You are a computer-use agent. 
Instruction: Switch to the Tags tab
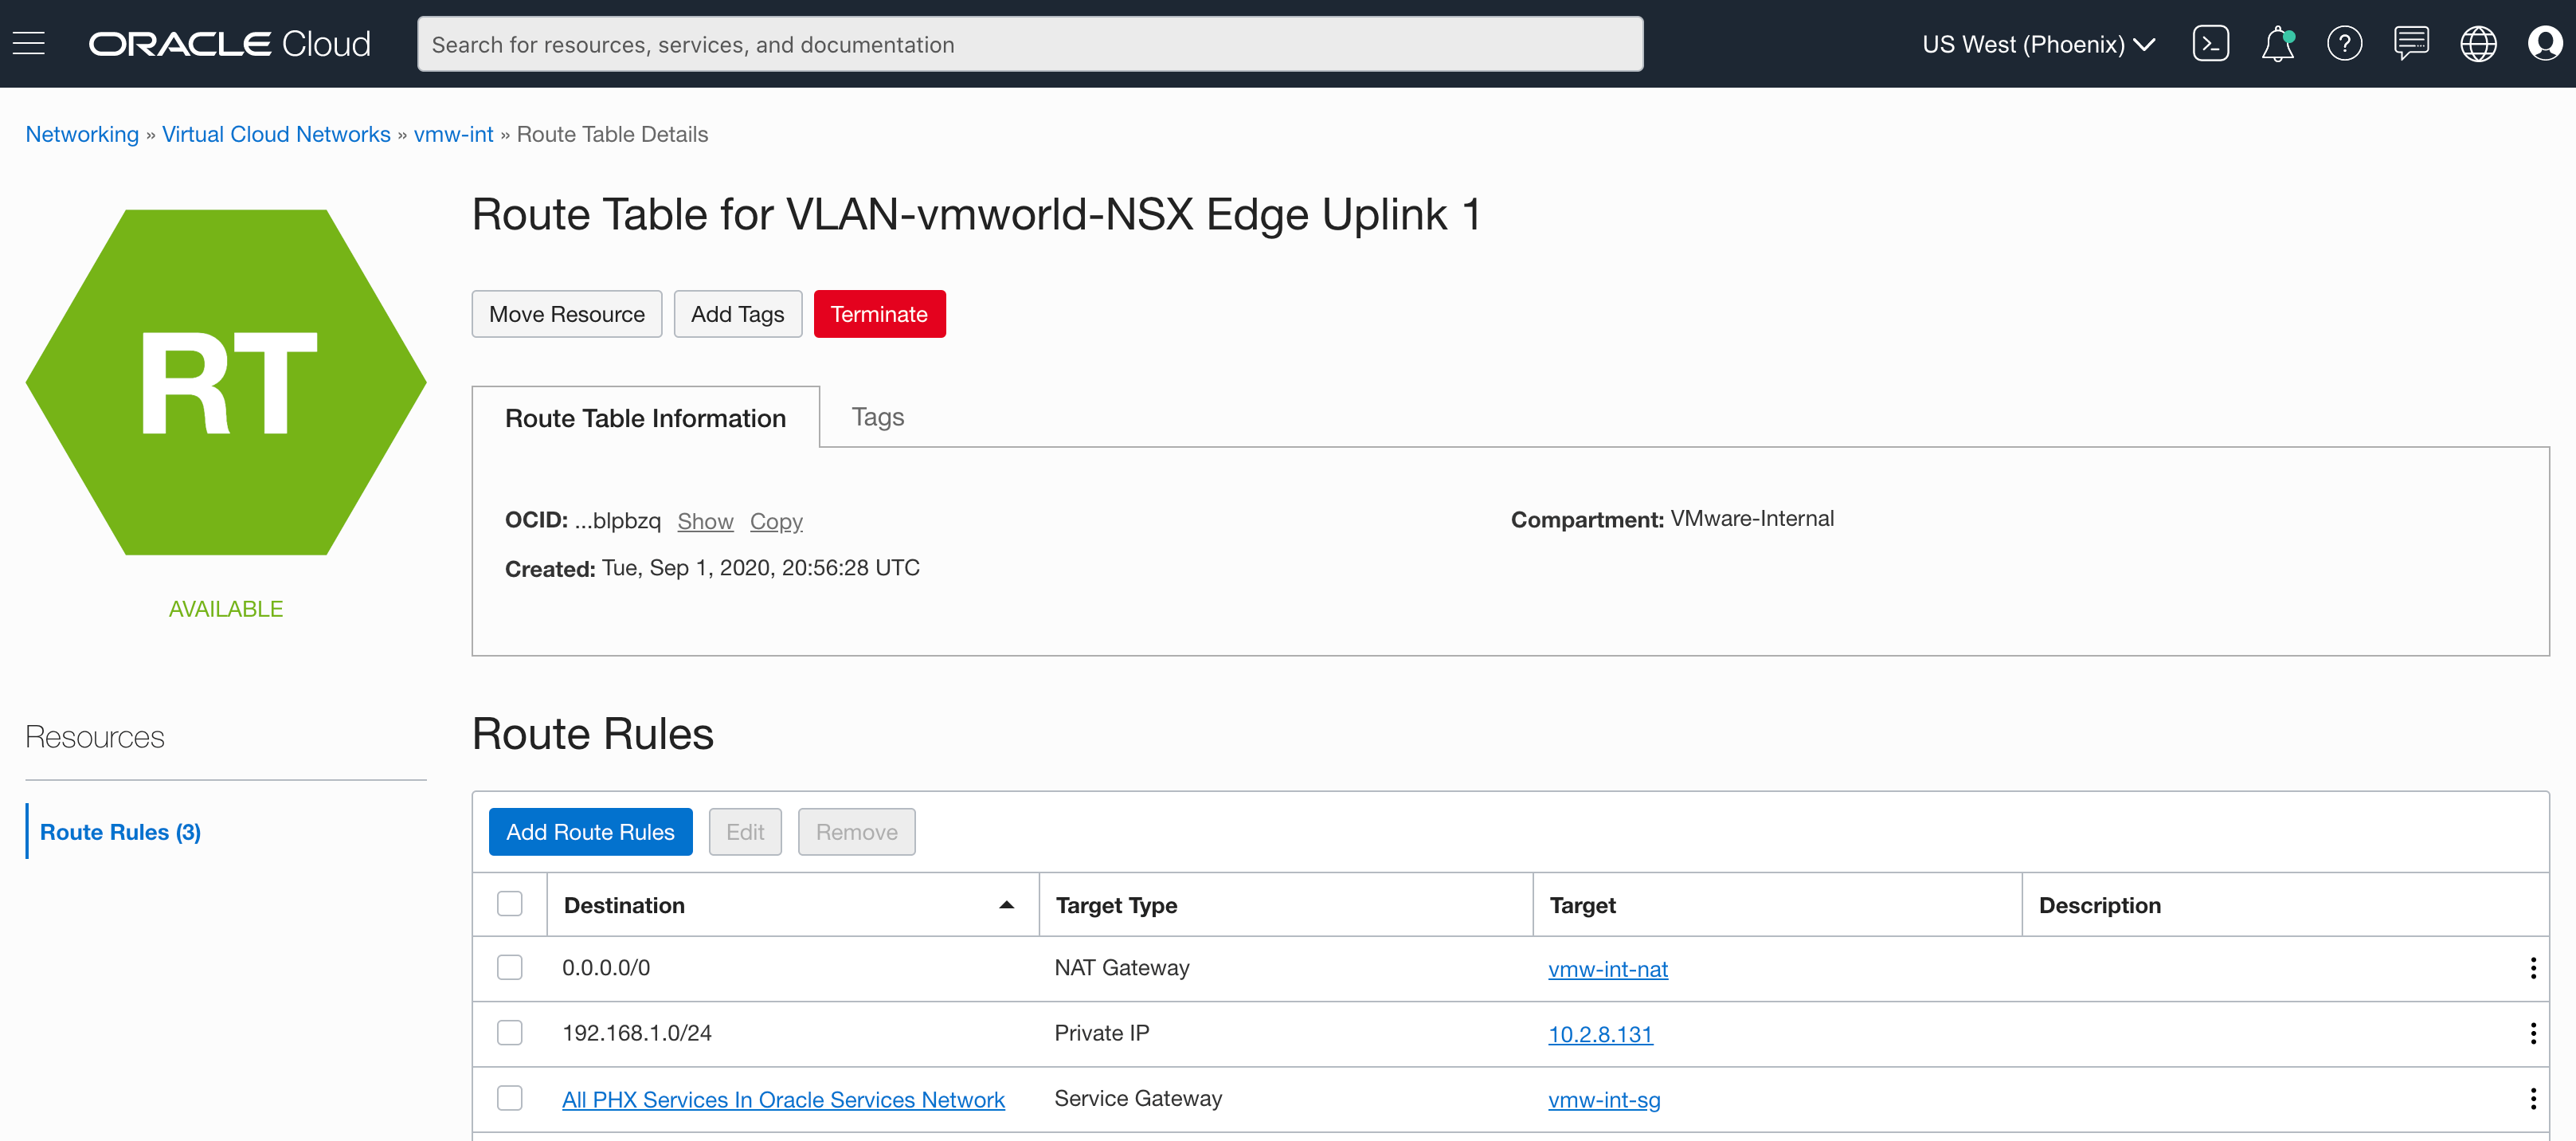coord(877,417)
